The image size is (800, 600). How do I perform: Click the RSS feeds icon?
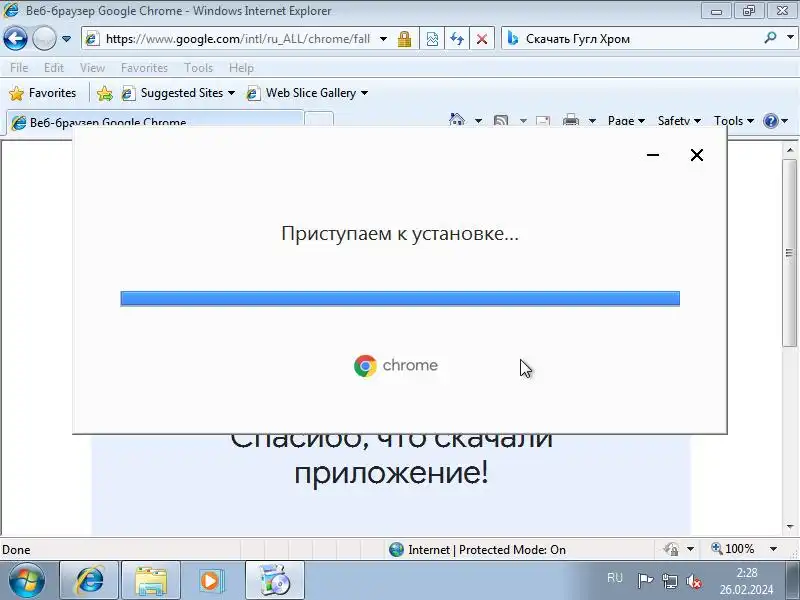501,121
